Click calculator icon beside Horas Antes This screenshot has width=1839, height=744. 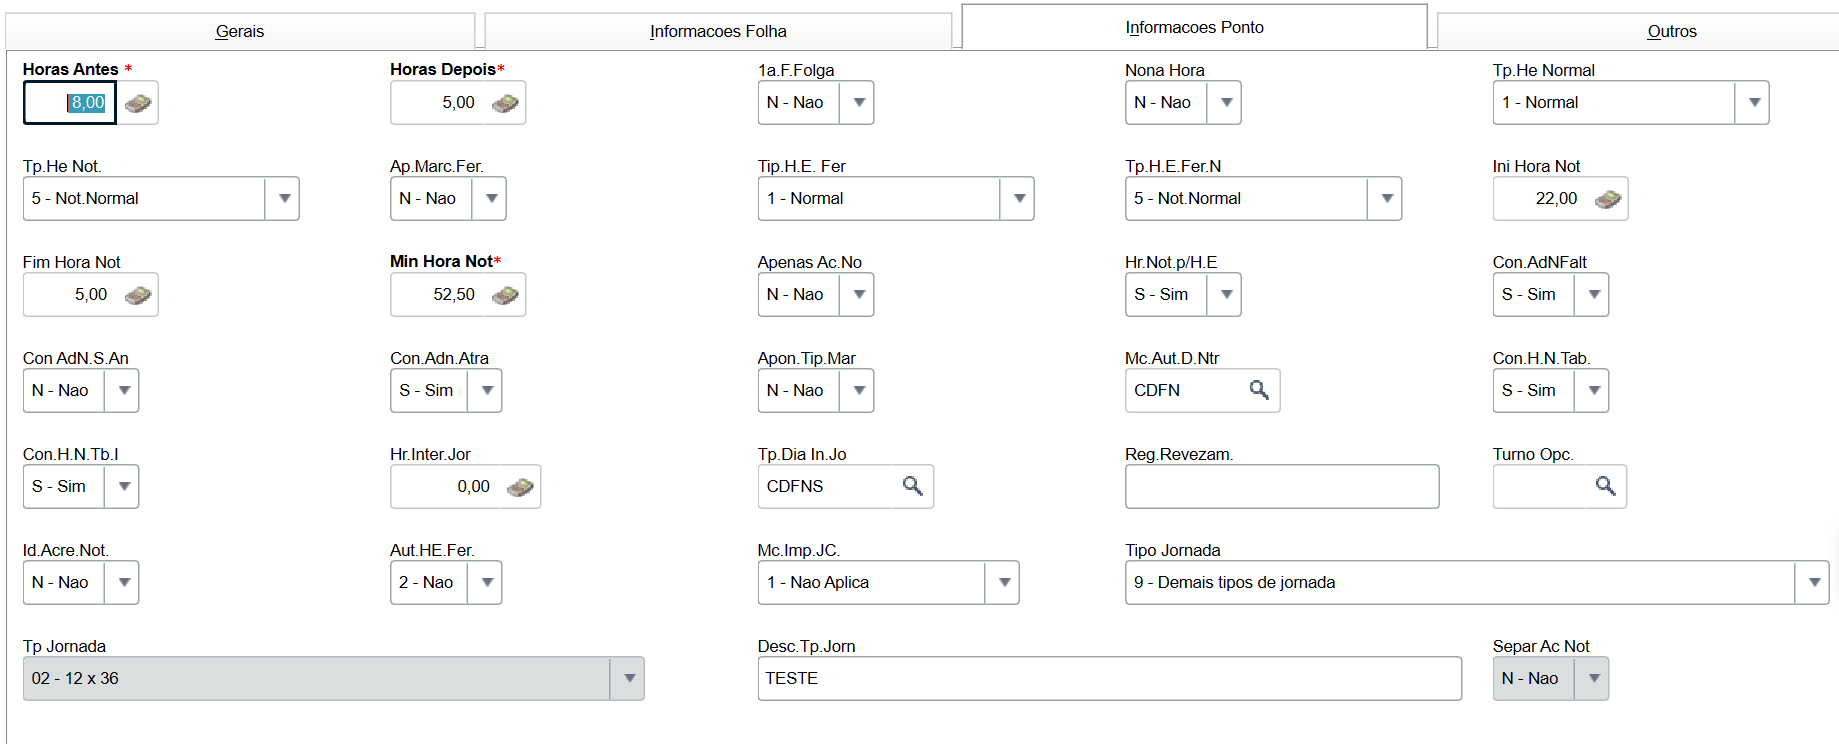[x=138, y=103]
